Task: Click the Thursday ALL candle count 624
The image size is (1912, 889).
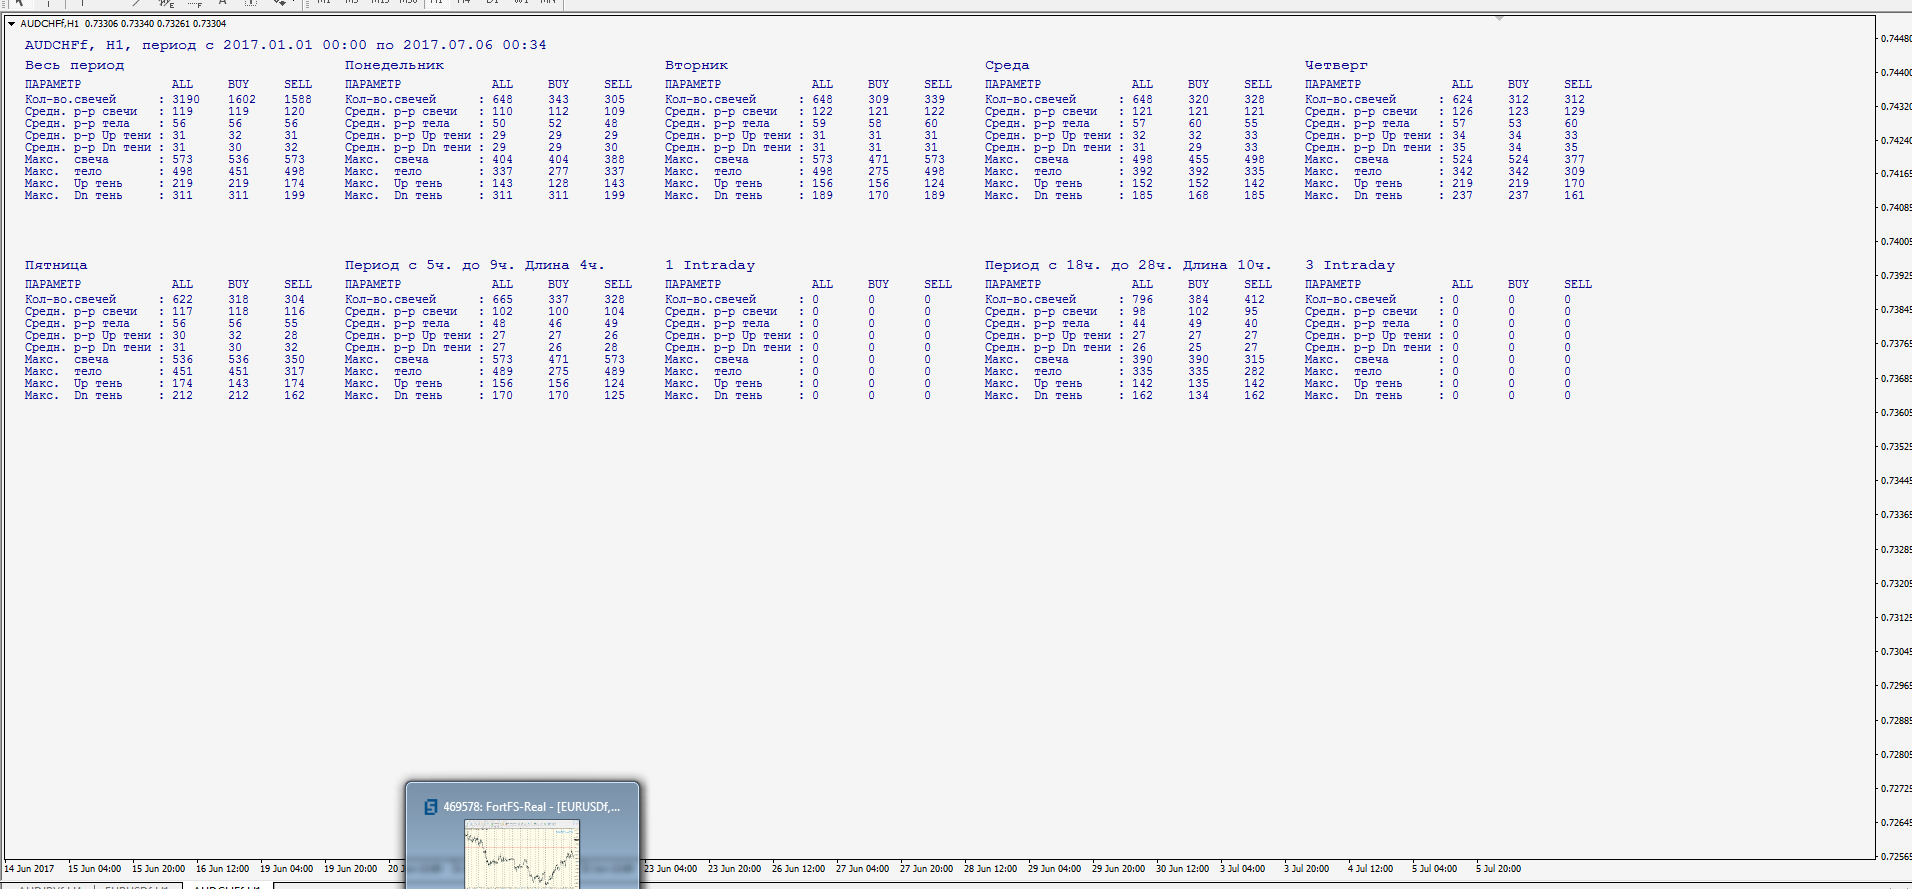Action: [x=1462, y=99]
